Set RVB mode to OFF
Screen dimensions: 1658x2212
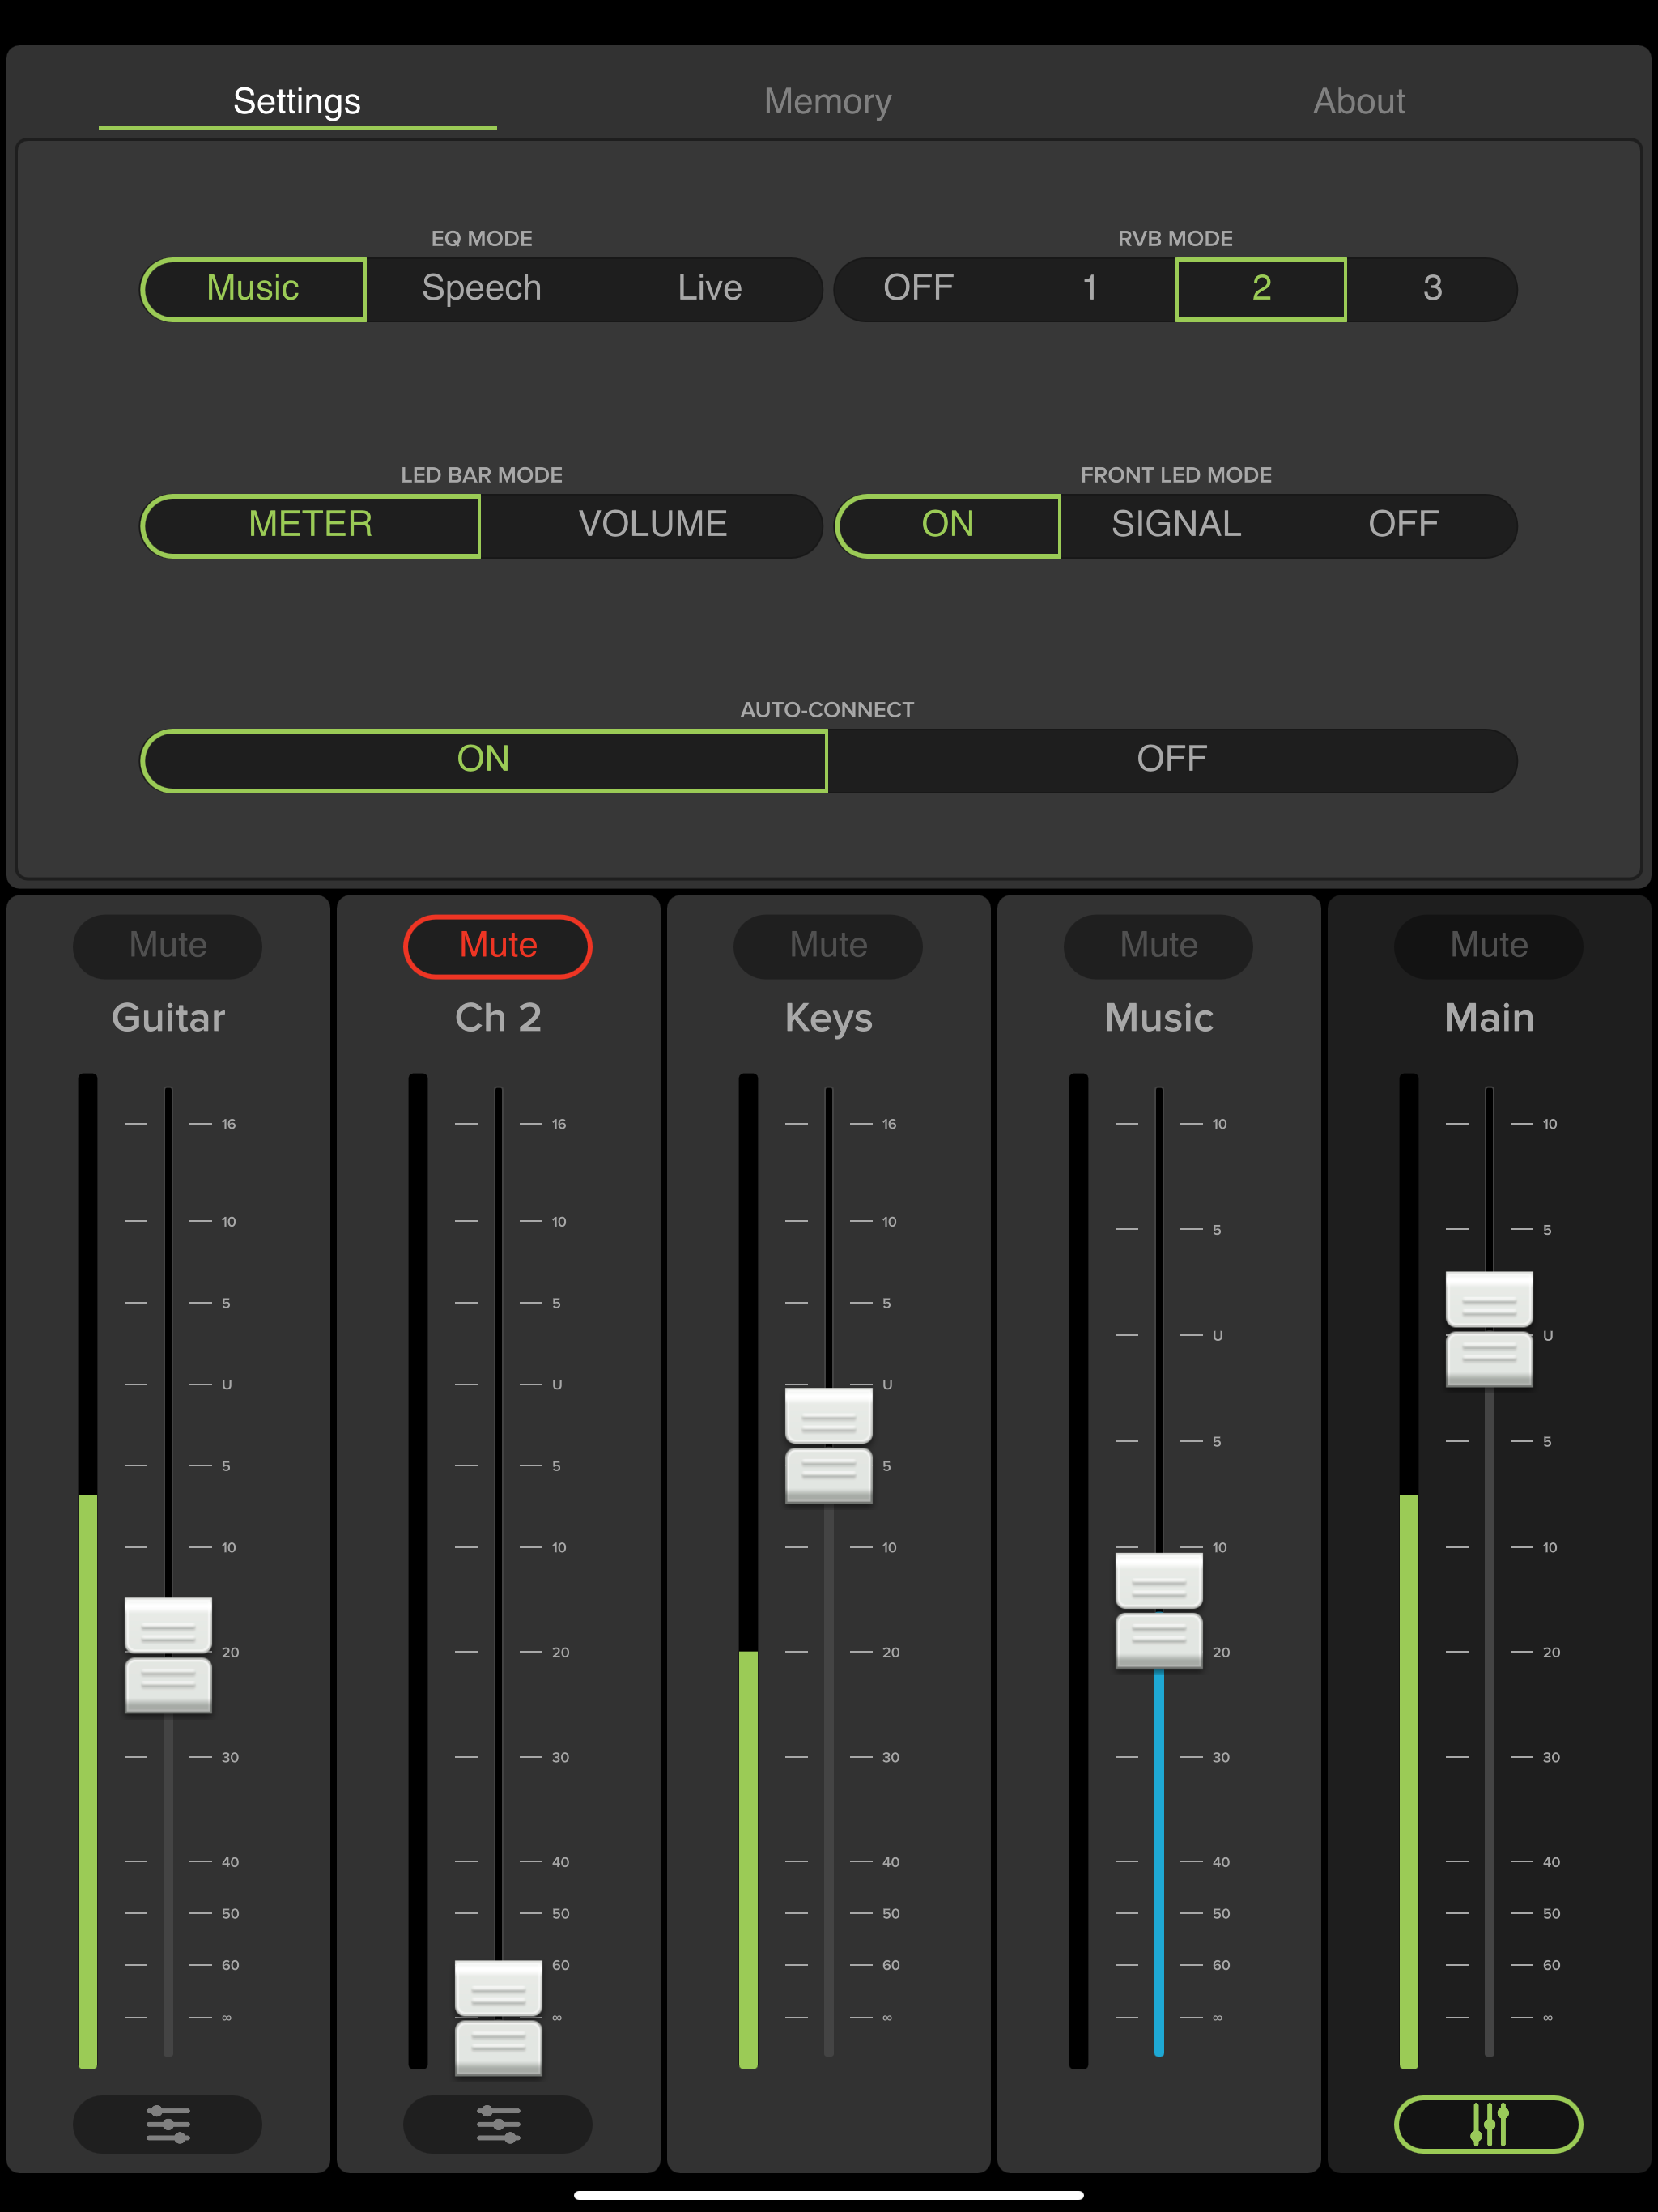pyautogui.click(x=918, y=289)
